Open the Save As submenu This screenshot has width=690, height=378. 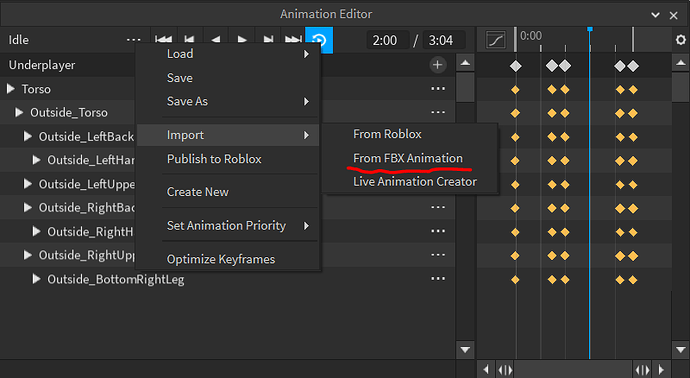(228, 101)
